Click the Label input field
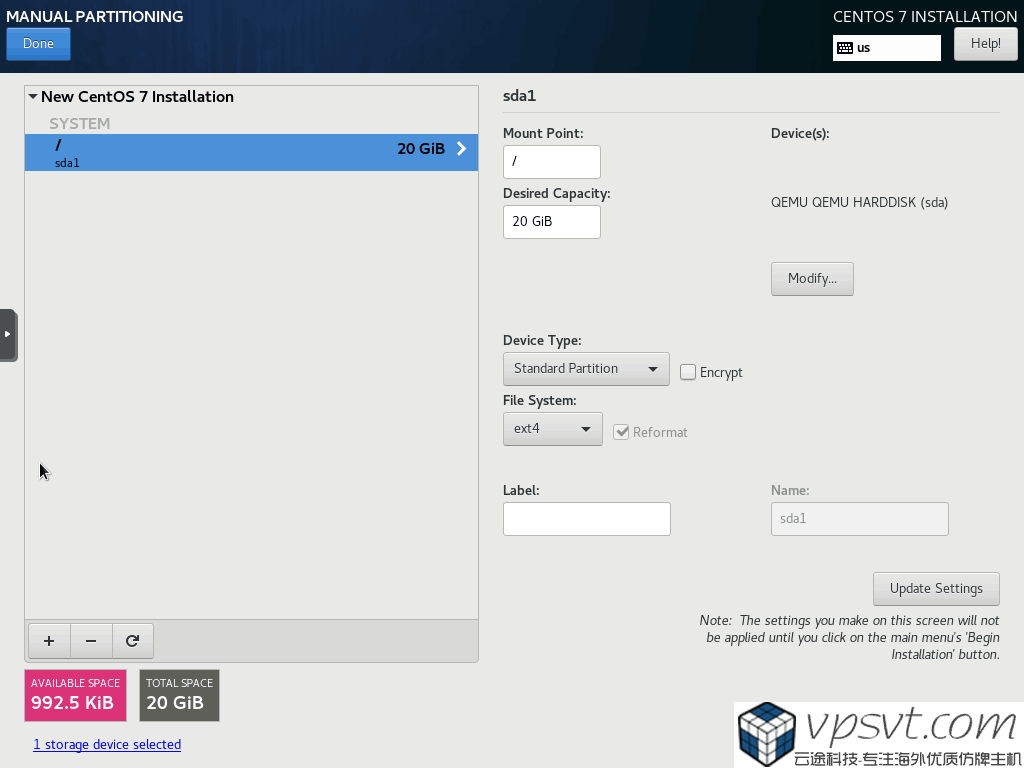This screenshot has width=1024, height=768. (x=586, y=519)
